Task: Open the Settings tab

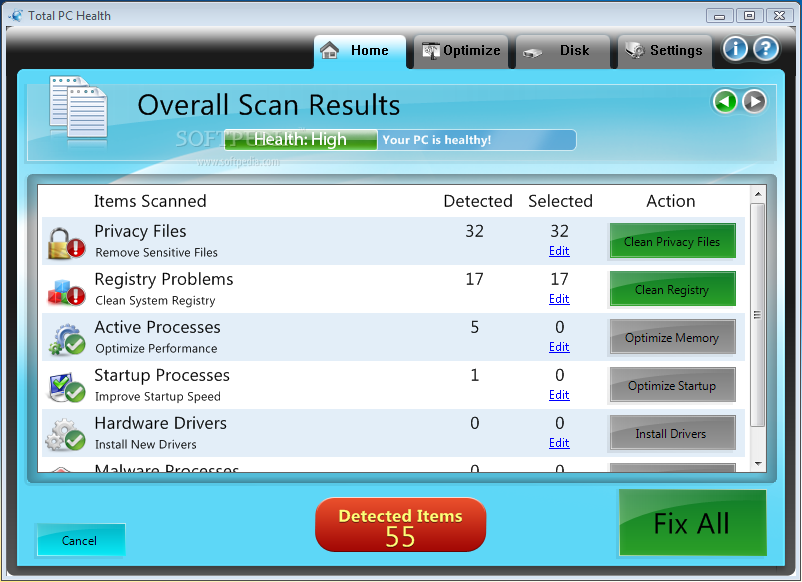Action: tap(664, 51)
